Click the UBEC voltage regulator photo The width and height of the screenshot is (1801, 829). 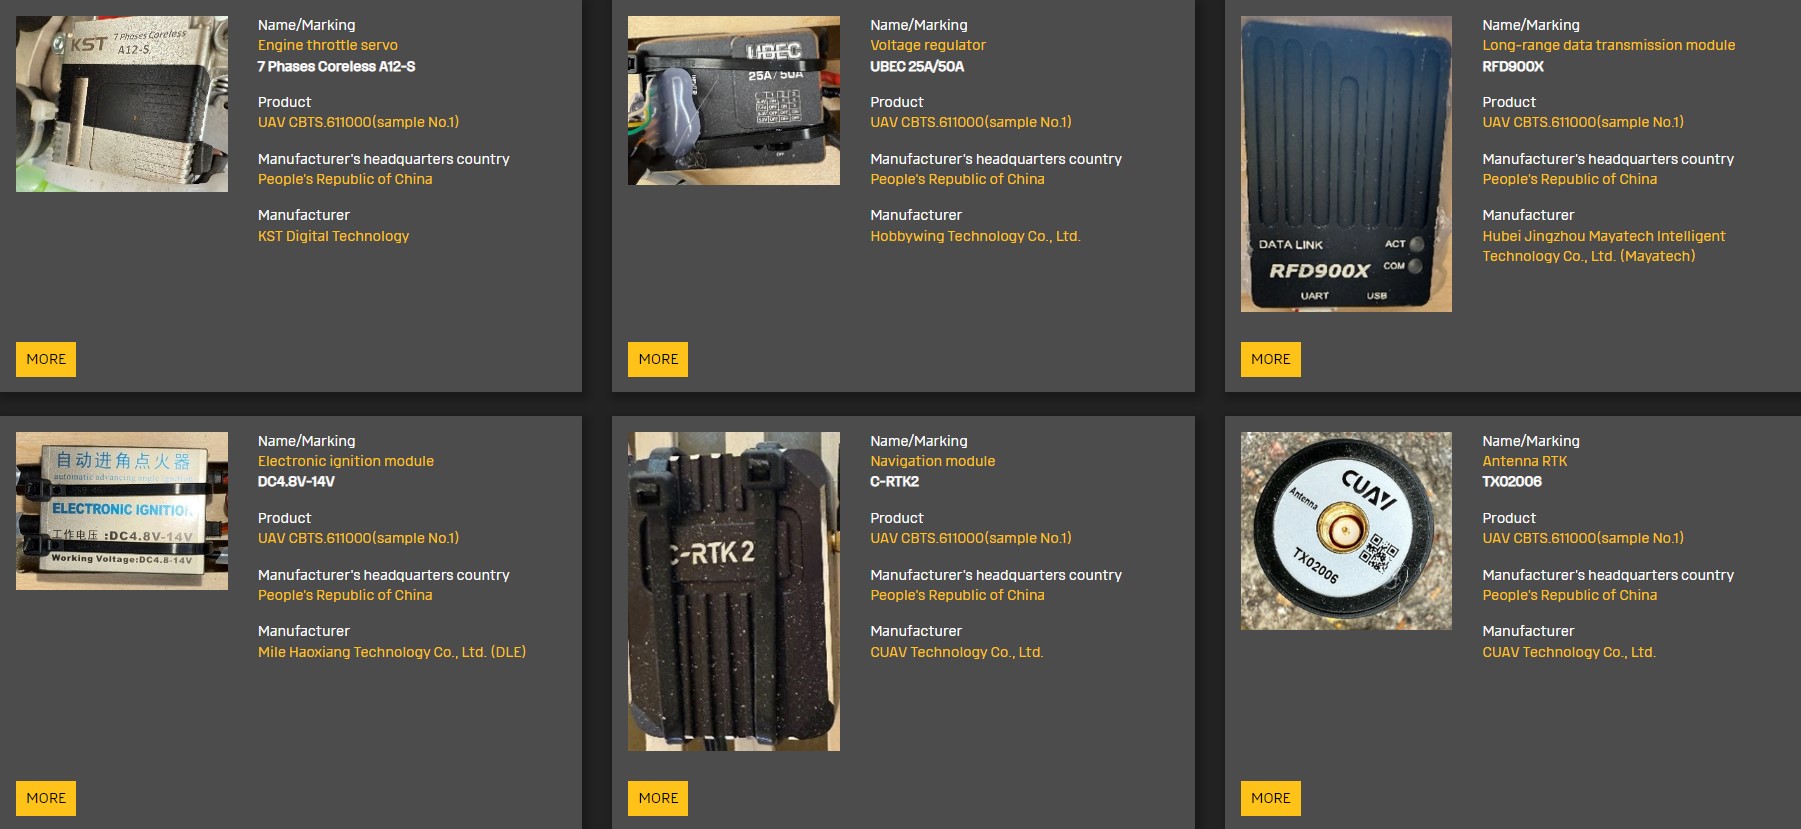click(x=734, y=100)
